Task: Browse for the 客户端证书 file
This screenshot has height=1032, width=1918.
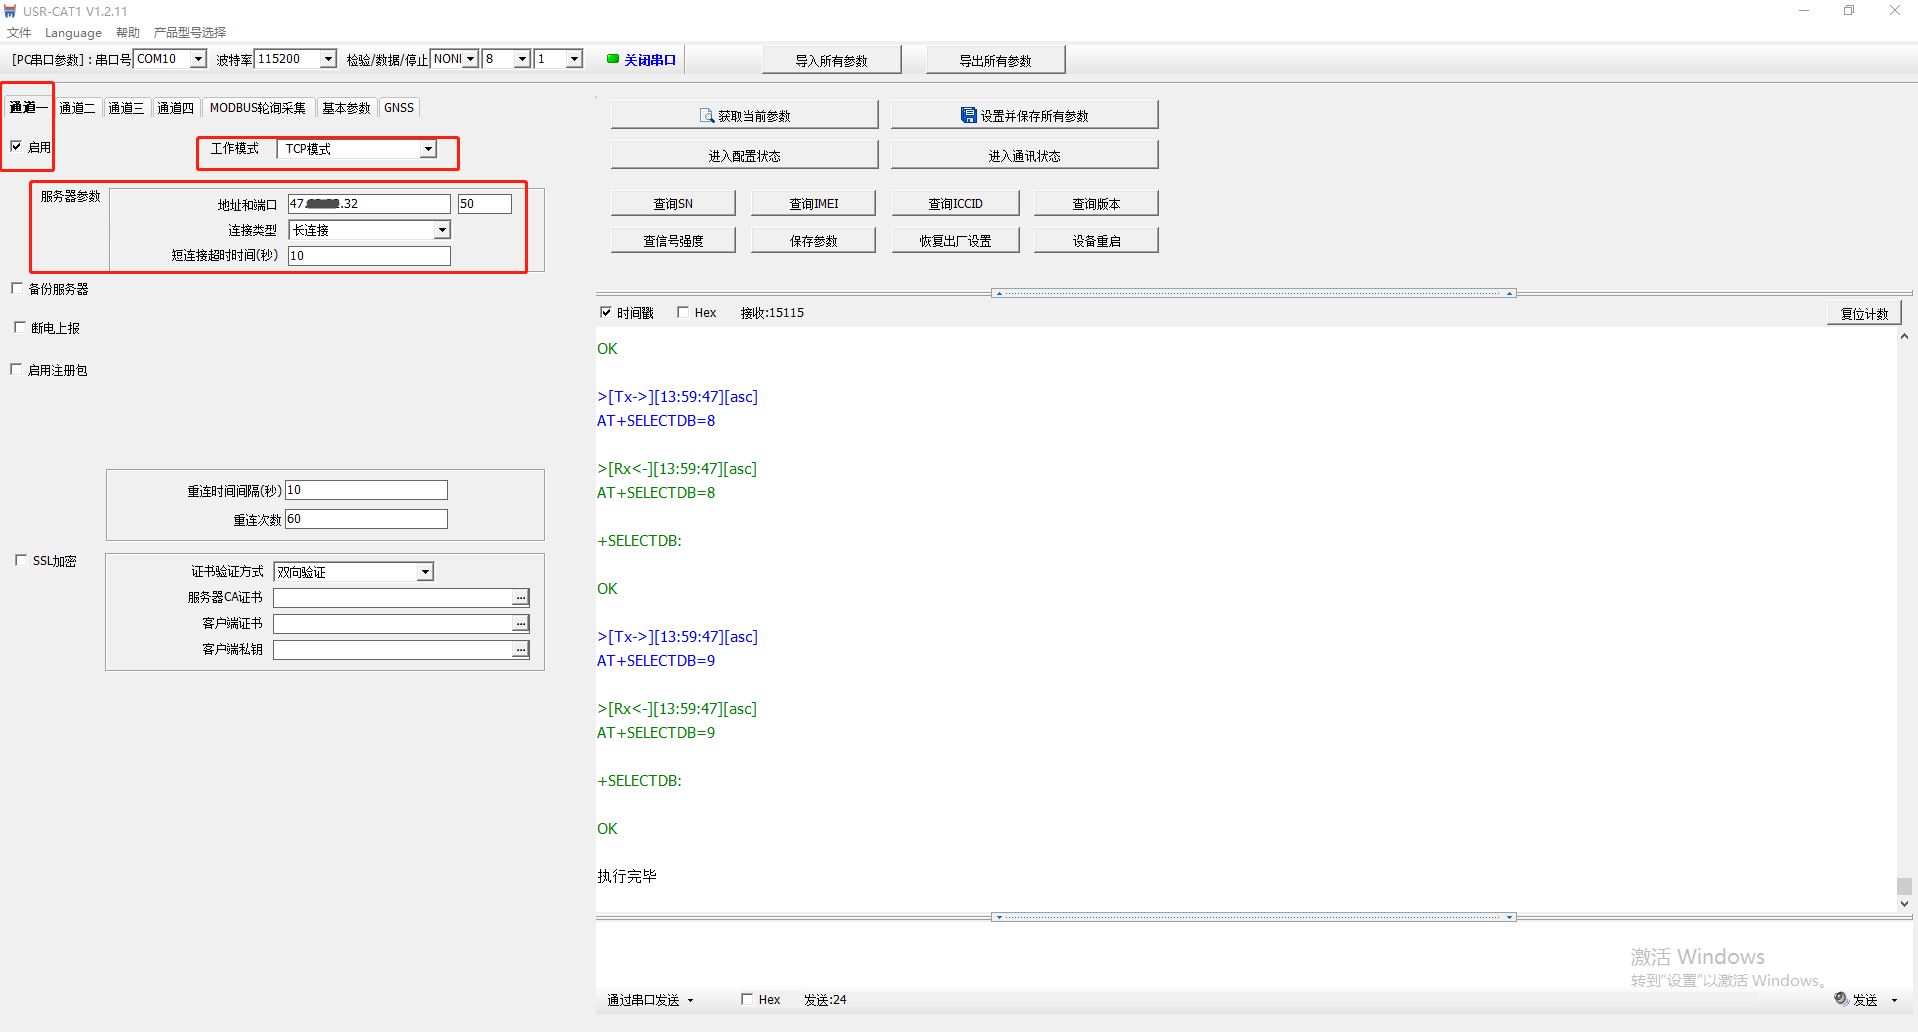Action: click(520, 624)
